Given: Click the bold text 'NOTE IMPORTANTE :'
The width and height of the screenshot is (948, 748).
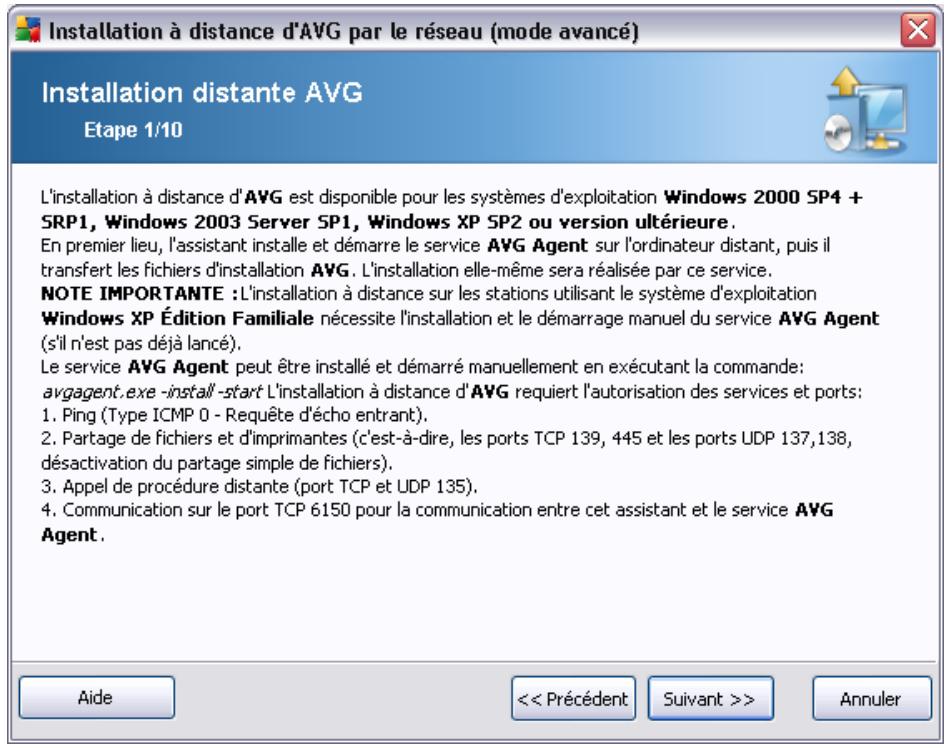Looking at the screenshot, I should coord(140,293).
